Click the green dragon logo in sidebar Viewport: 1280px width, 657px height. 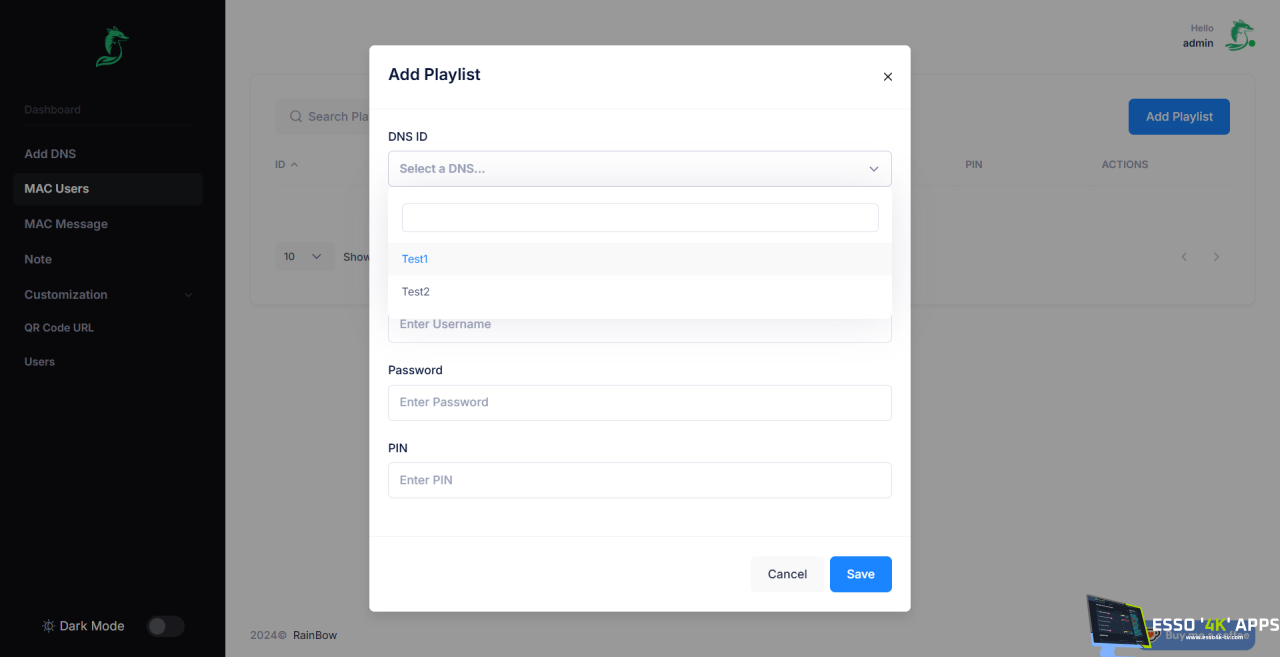pyautogui.click(x=111, y=47)
